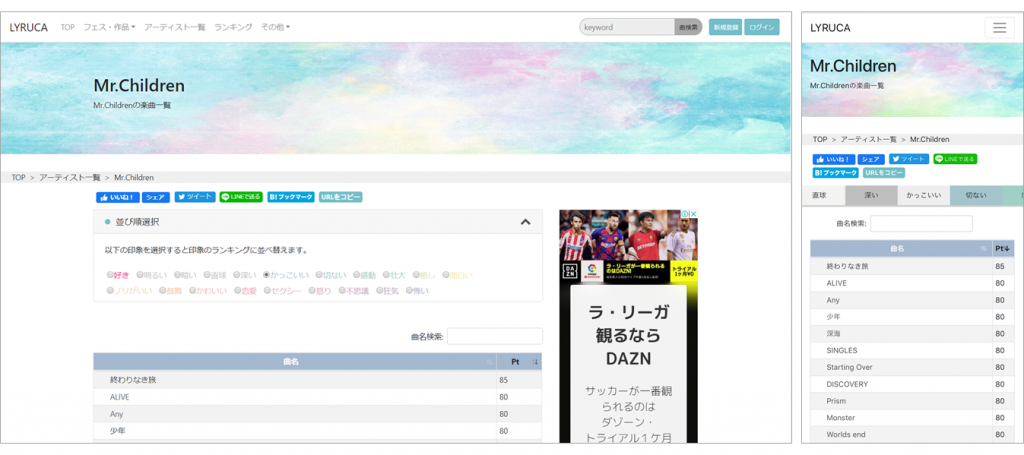Close the DAZN ad with X icon
The image size is (1024, 455).
pos(694,213)
